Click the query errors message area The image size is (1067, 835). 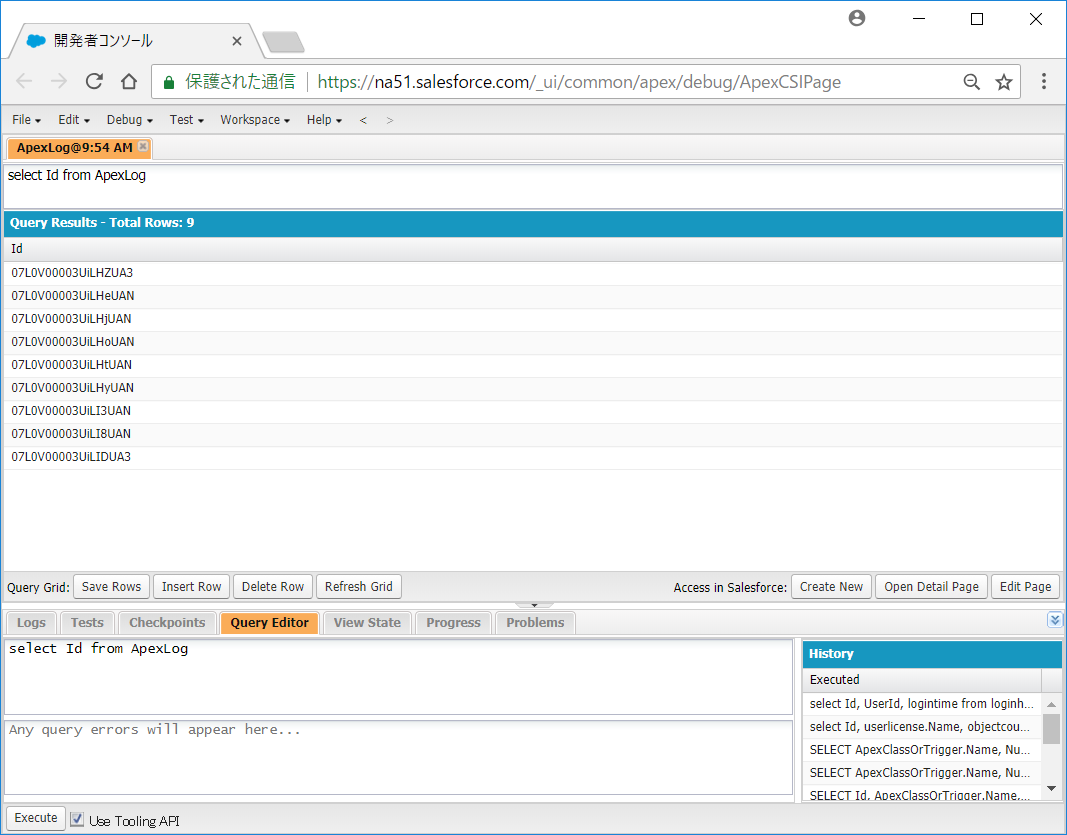pyautogui.click(x=399, y=757)
